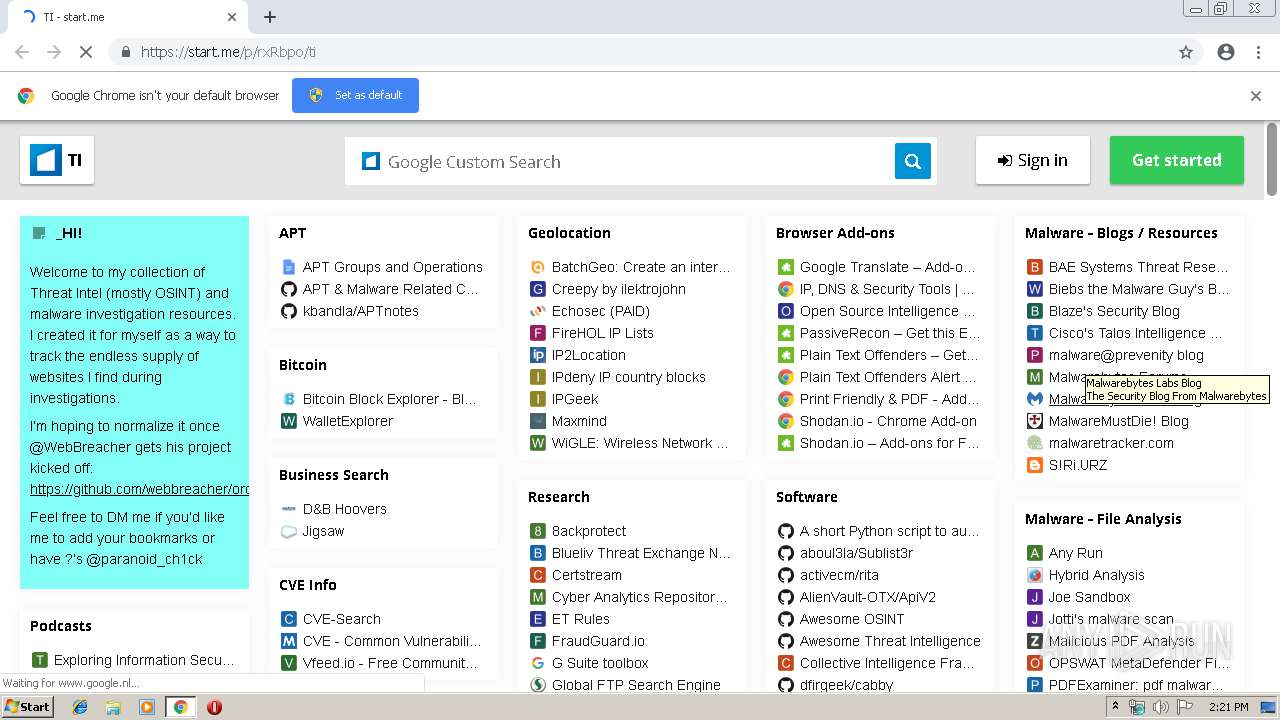Open the Windows Start menu
The width and height of the screenshot is (1280, 720).
[x=28, y=707]
